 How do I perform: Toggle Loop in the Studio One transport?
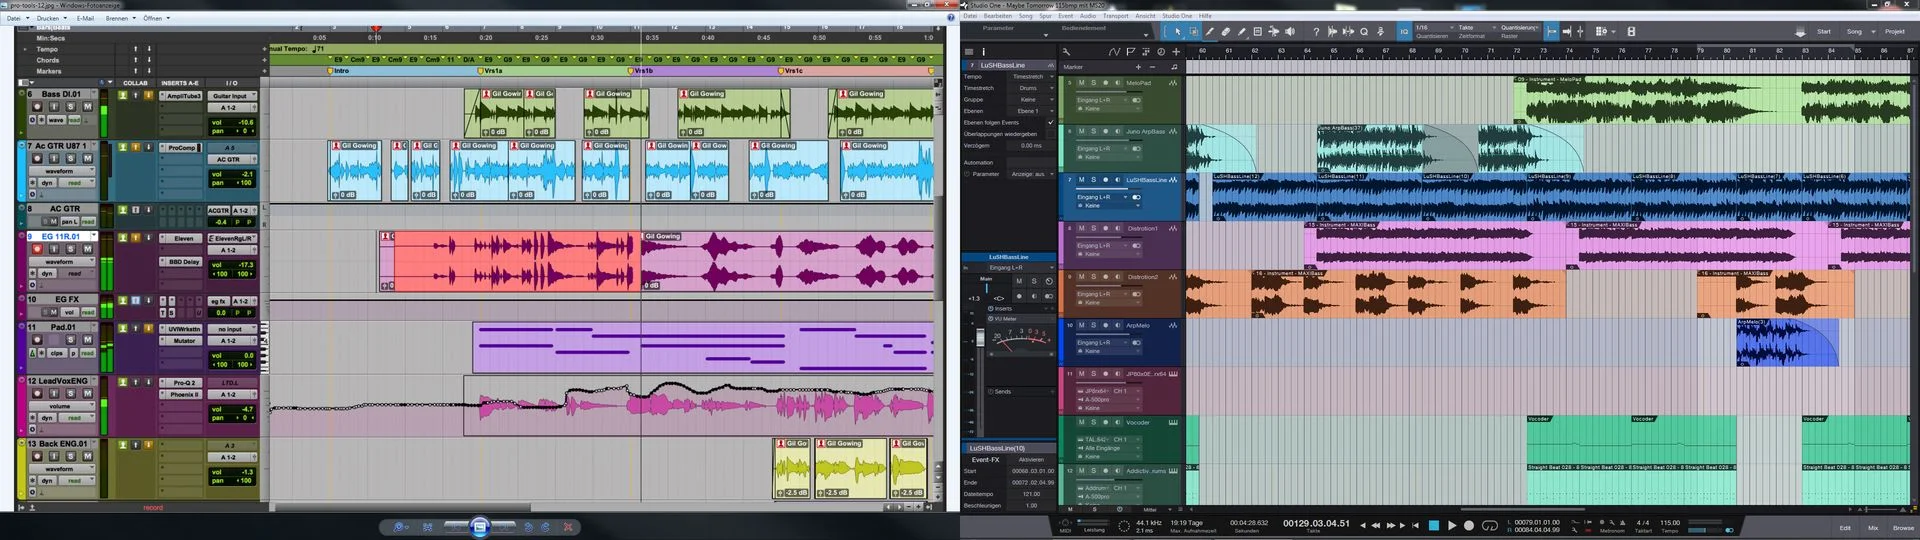pyautogui.click(x=1490, y=525)
